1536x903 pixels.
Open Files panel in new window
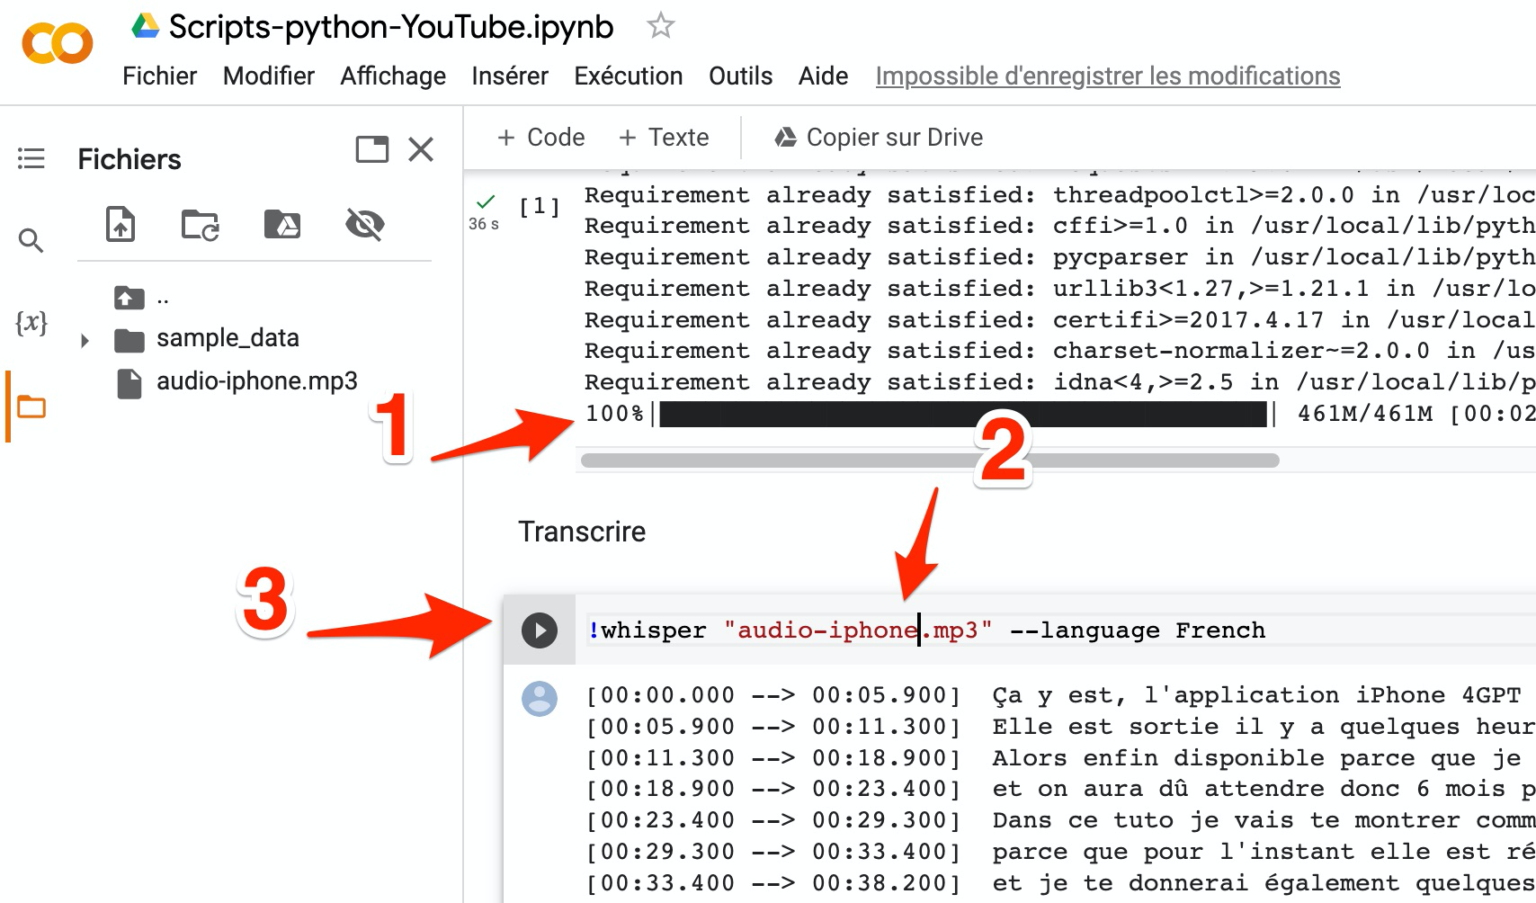[x=372, y=150]
